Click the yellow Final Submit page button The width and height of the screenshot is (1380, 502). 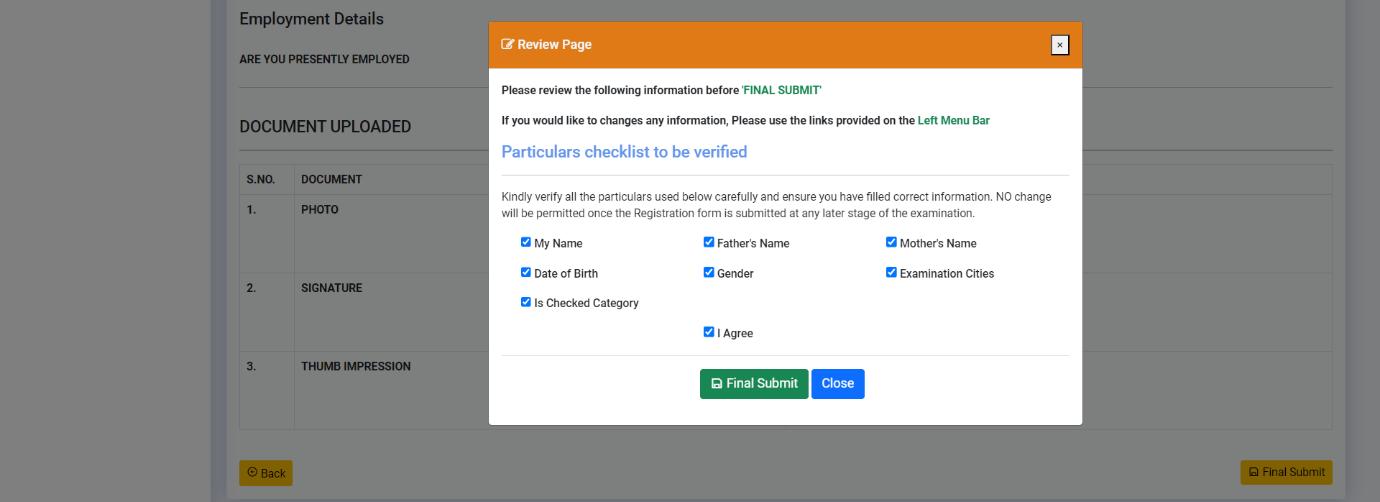[1286, 472]
